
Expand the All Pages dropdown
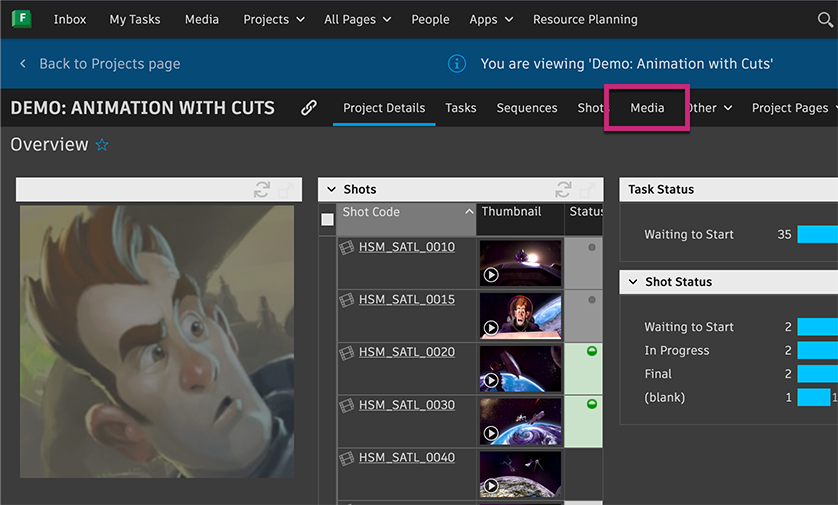click(x=358, y=20)
